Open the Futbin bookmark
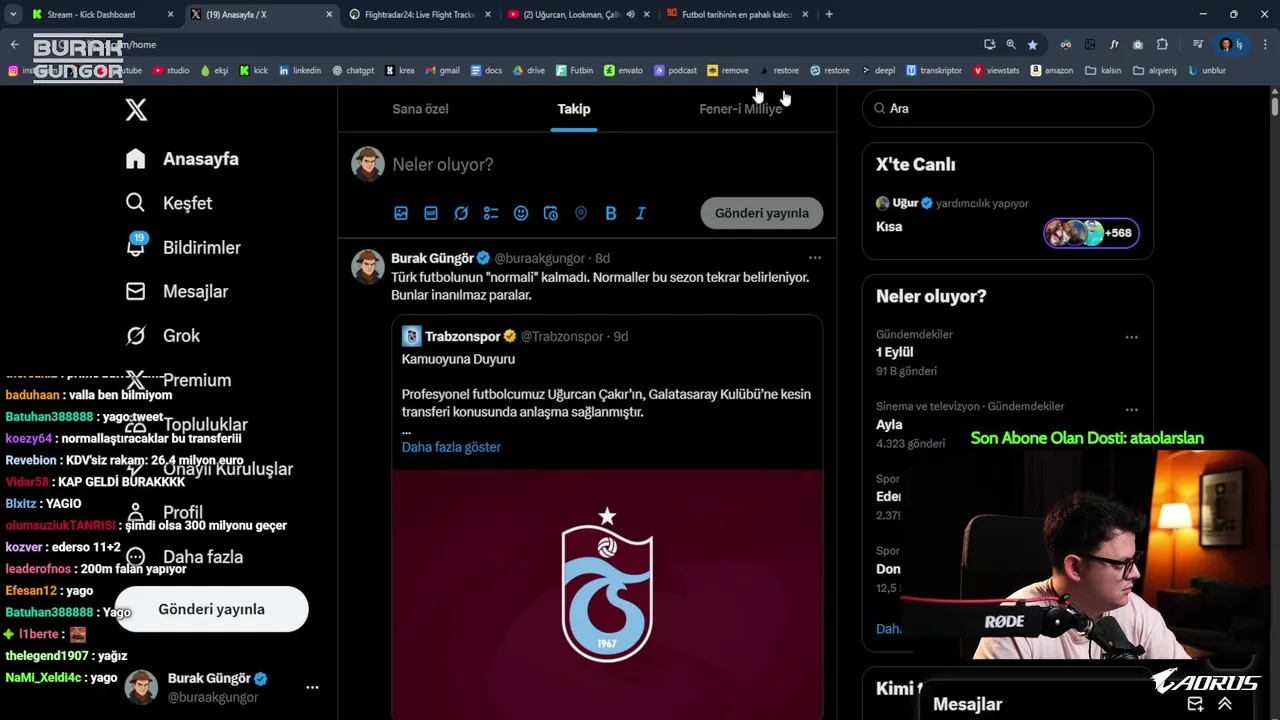The width and height of the screenshot is (1280, 720). point(574,71)
